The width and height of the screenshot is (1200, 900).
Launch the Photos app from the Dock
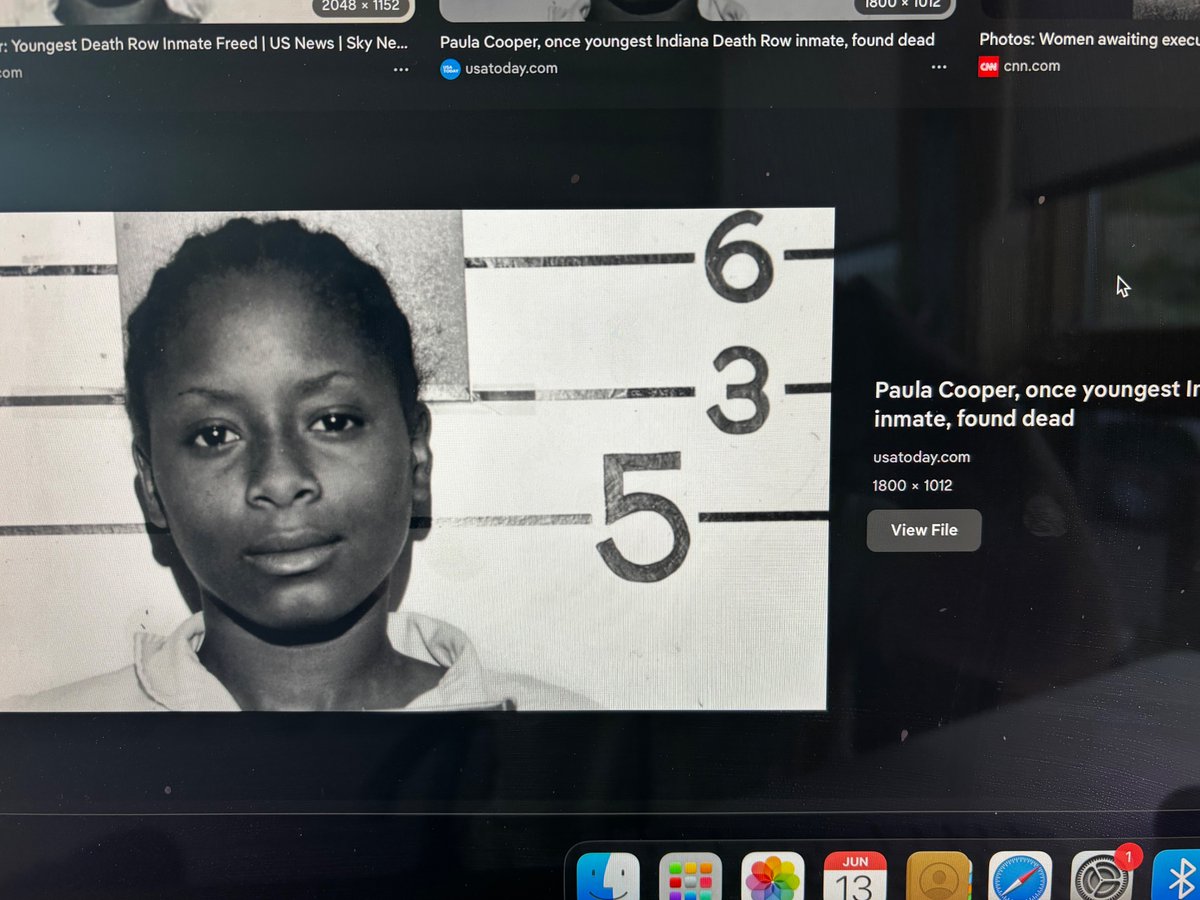click(x=773, y=878)
